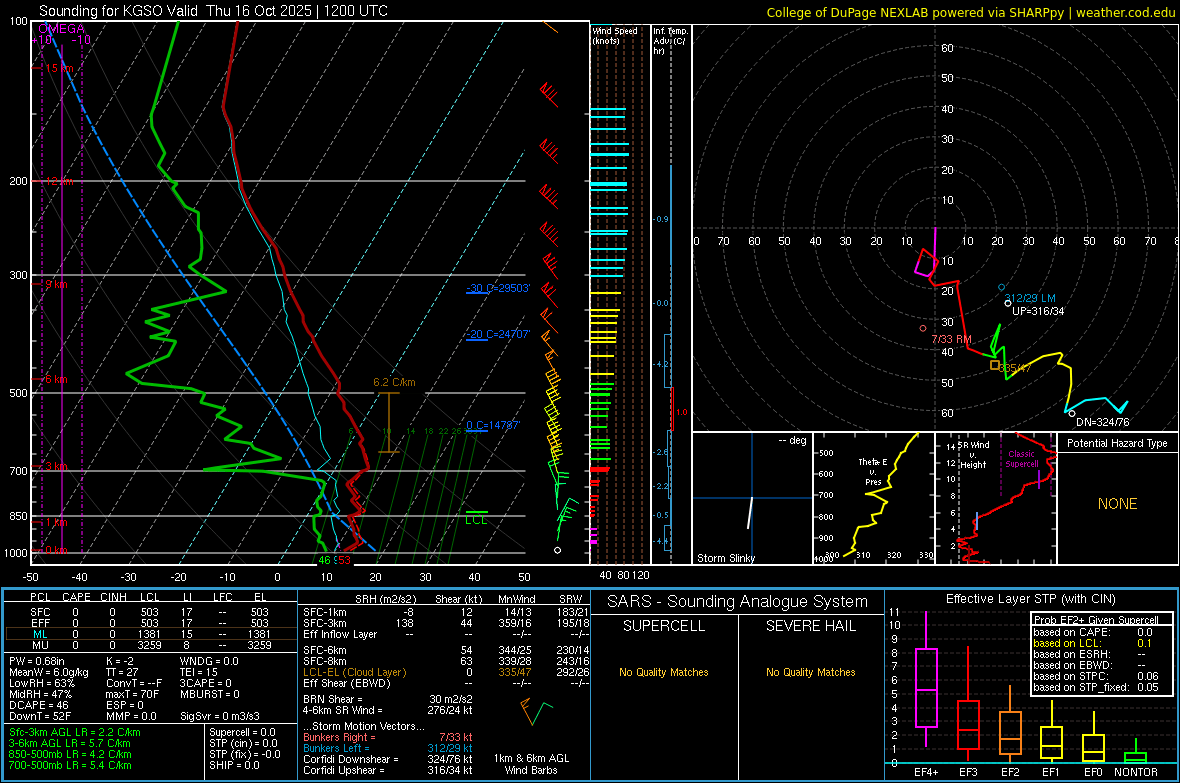Viewport: 1180px width, 783px height.
Task: Click the blue 'Bunkers Left' storm motion row
Action: click(x=388, y=748)
